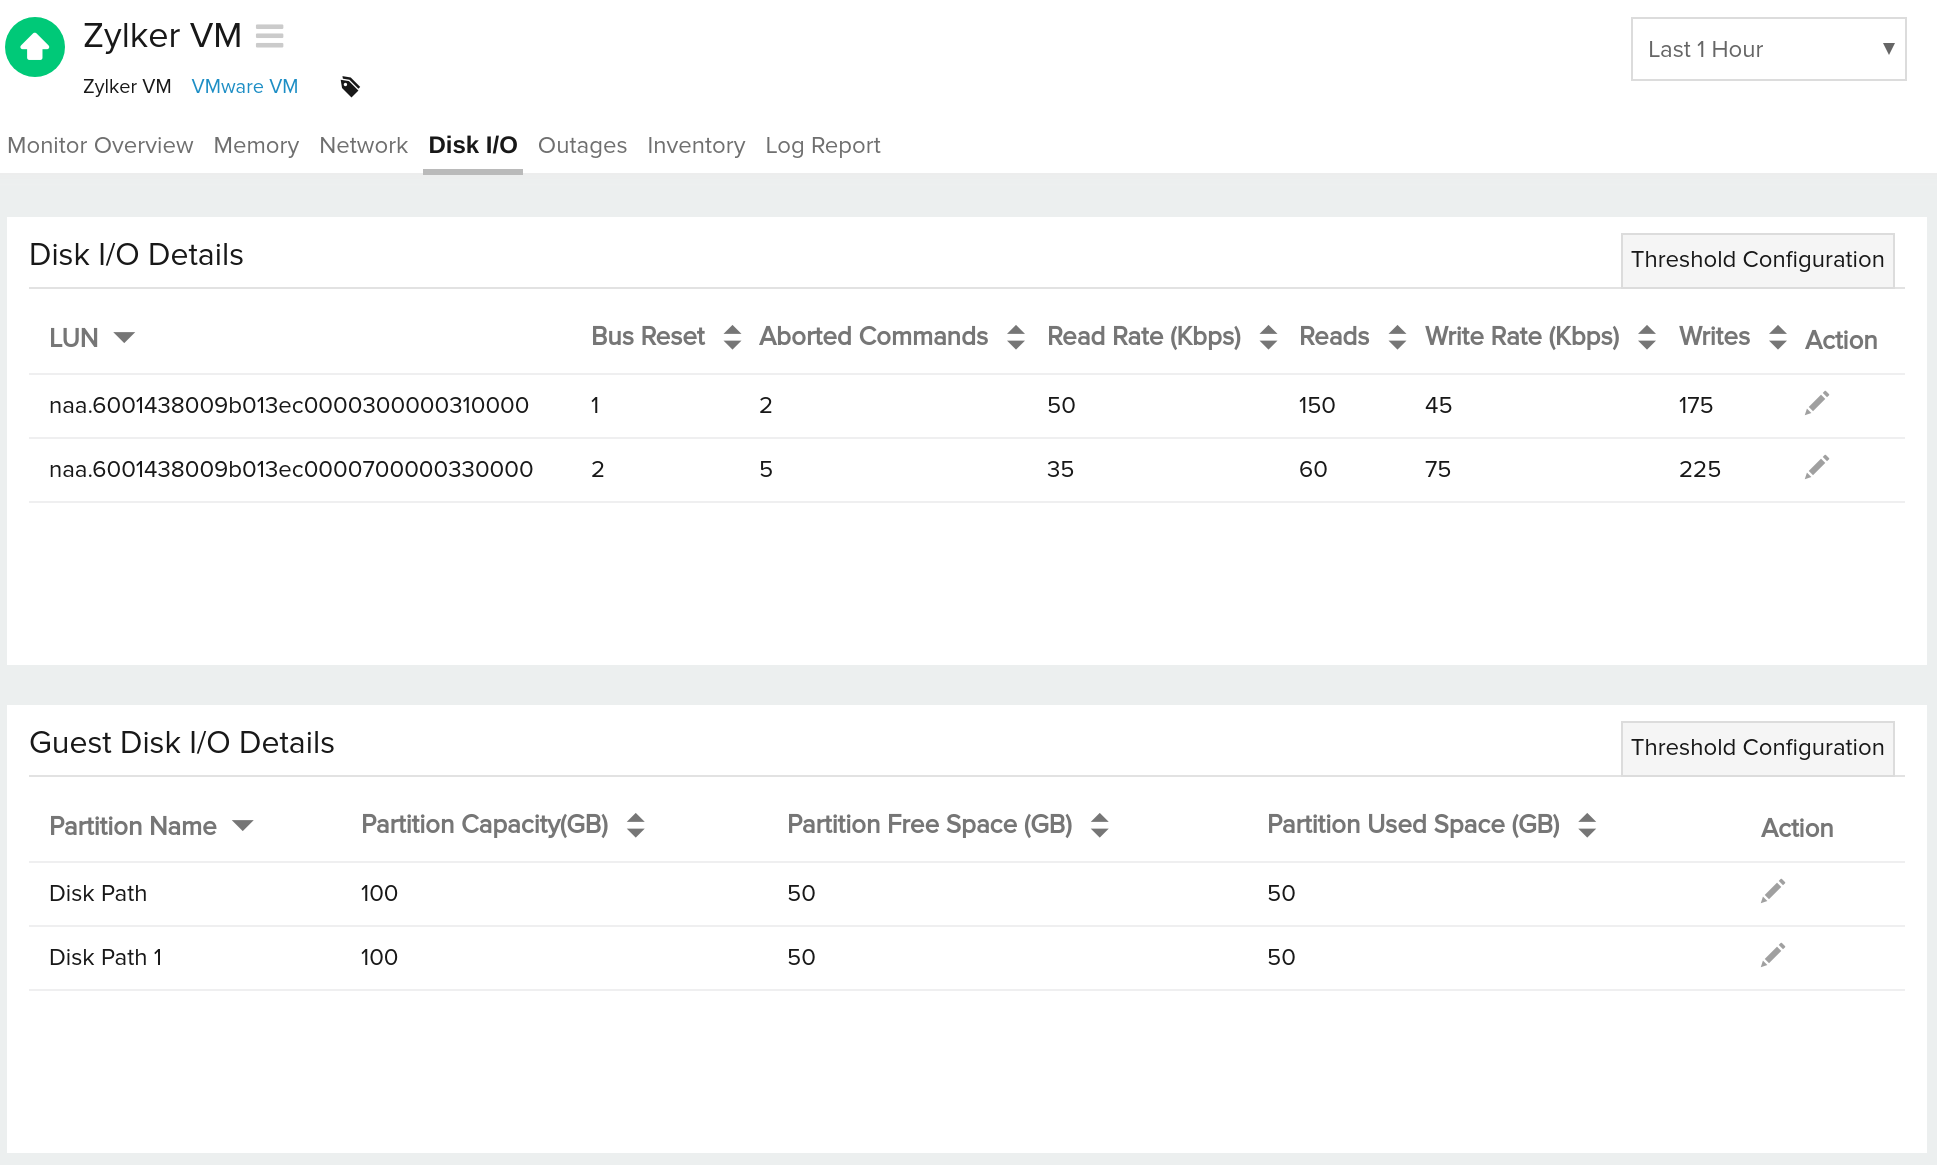The width and height of the screenshot is (1937, 1165).
Task: Open Threshold Configuration for Guest Disk I/O
Action: coord(1757,748)
